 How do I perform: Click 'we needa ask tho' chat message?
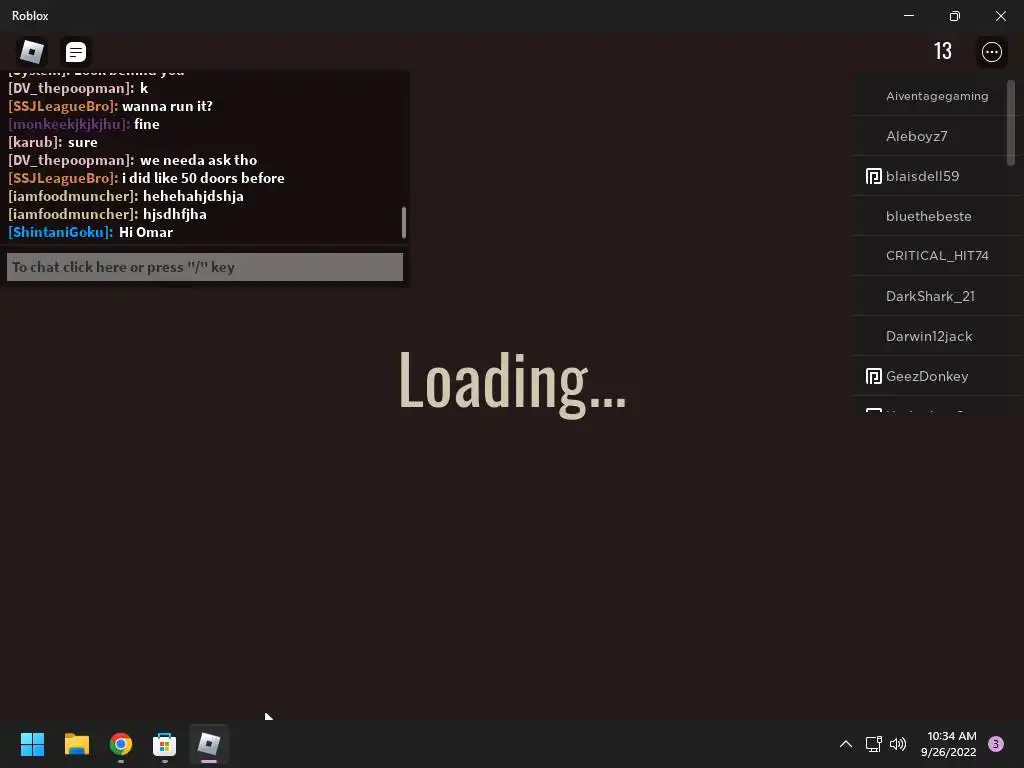click(198, 160)
